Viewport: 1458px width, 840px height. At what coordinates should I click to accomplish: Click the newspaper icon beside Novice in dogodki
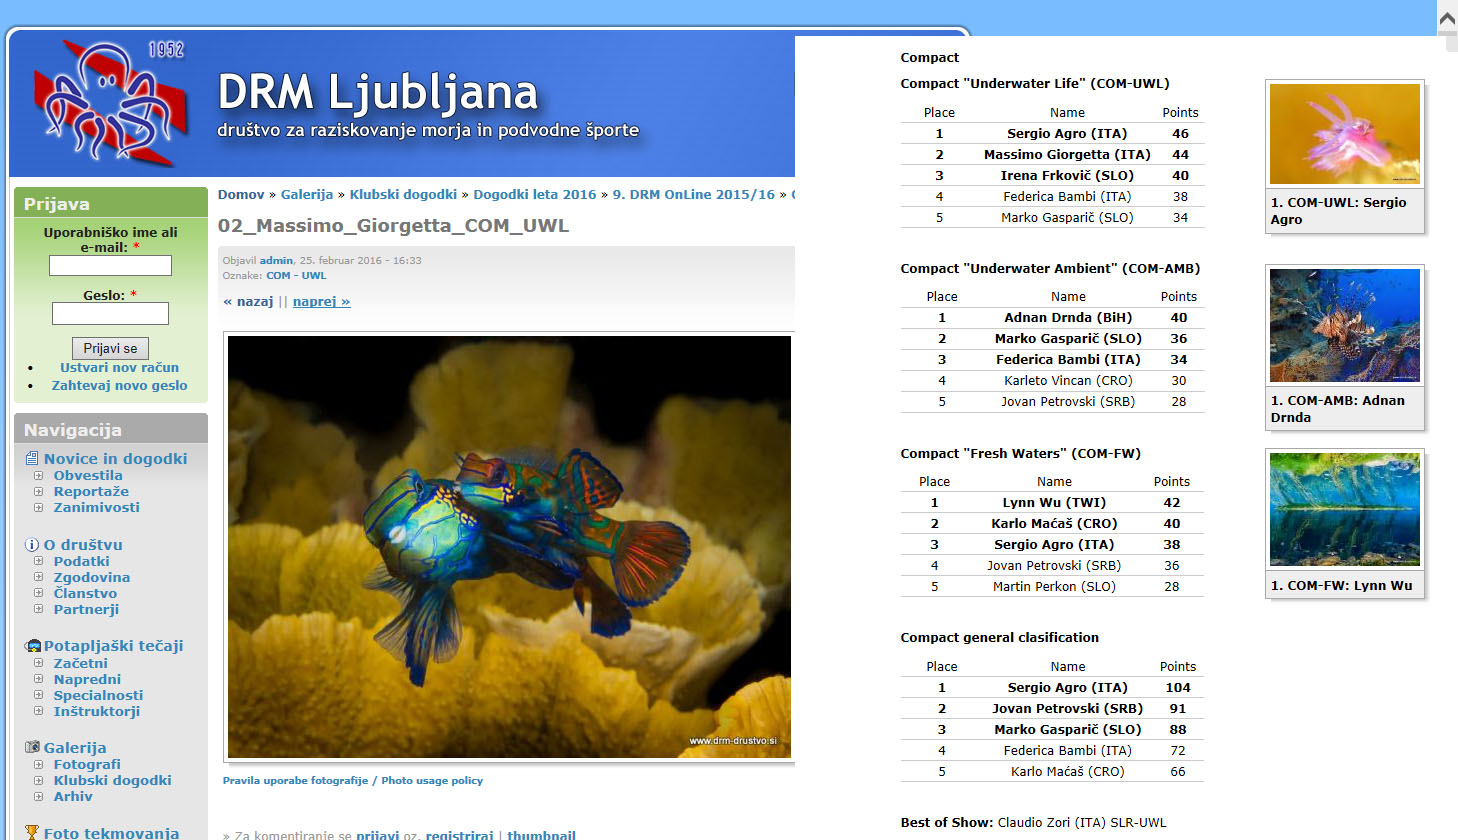(x=32, y=459)
